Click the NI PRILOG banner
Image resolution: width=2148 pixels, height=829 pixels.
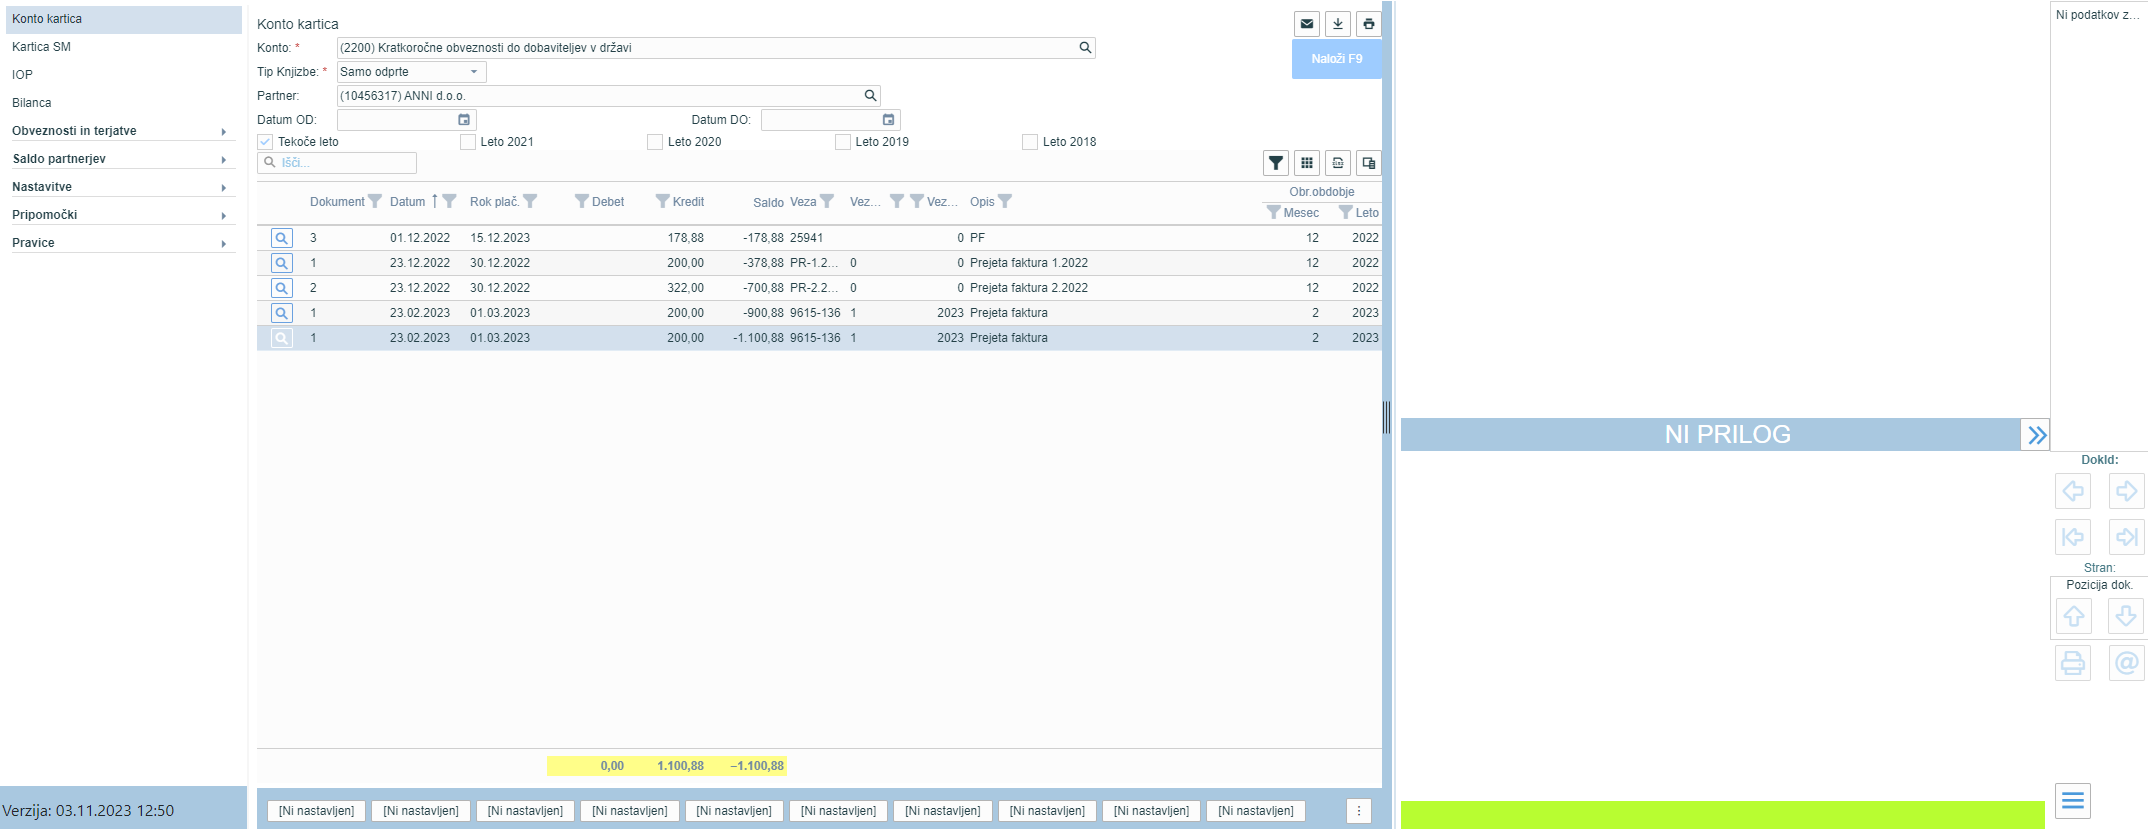[x=1711, y=435]
